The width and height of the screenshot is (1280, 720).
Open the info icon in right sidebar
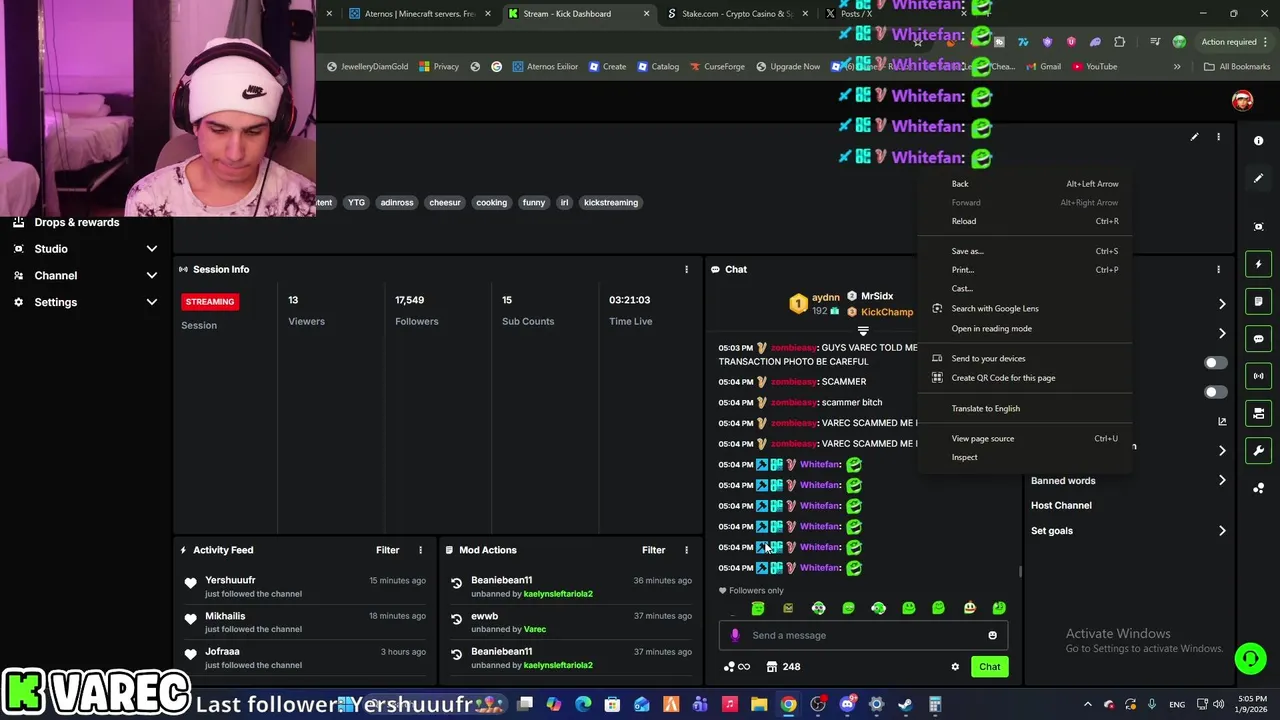(x=1258, y=141)
